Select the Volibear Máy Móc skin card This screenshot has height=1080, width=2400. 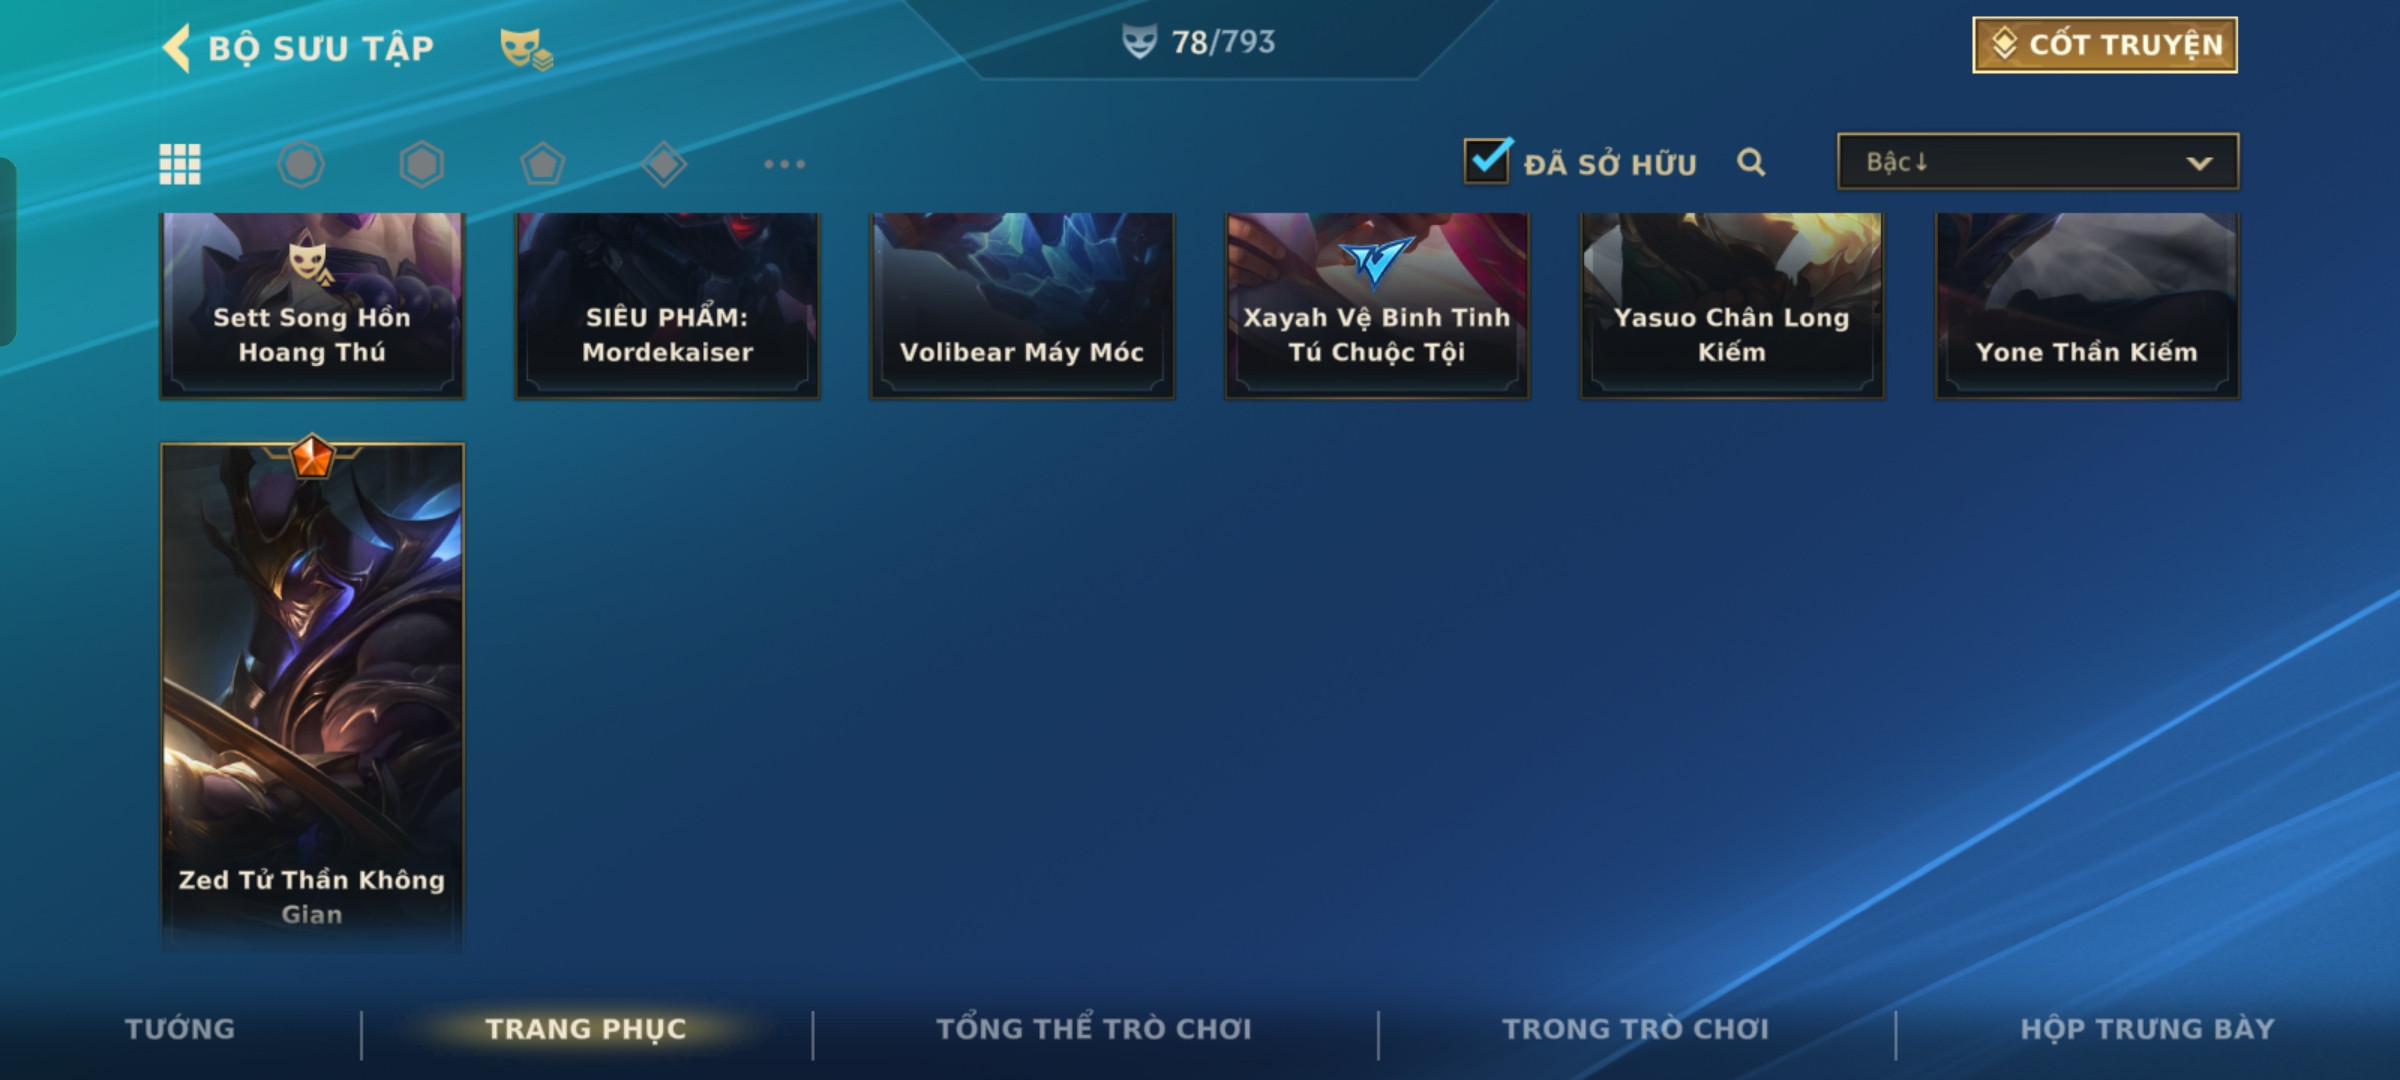pos(1022,305)
